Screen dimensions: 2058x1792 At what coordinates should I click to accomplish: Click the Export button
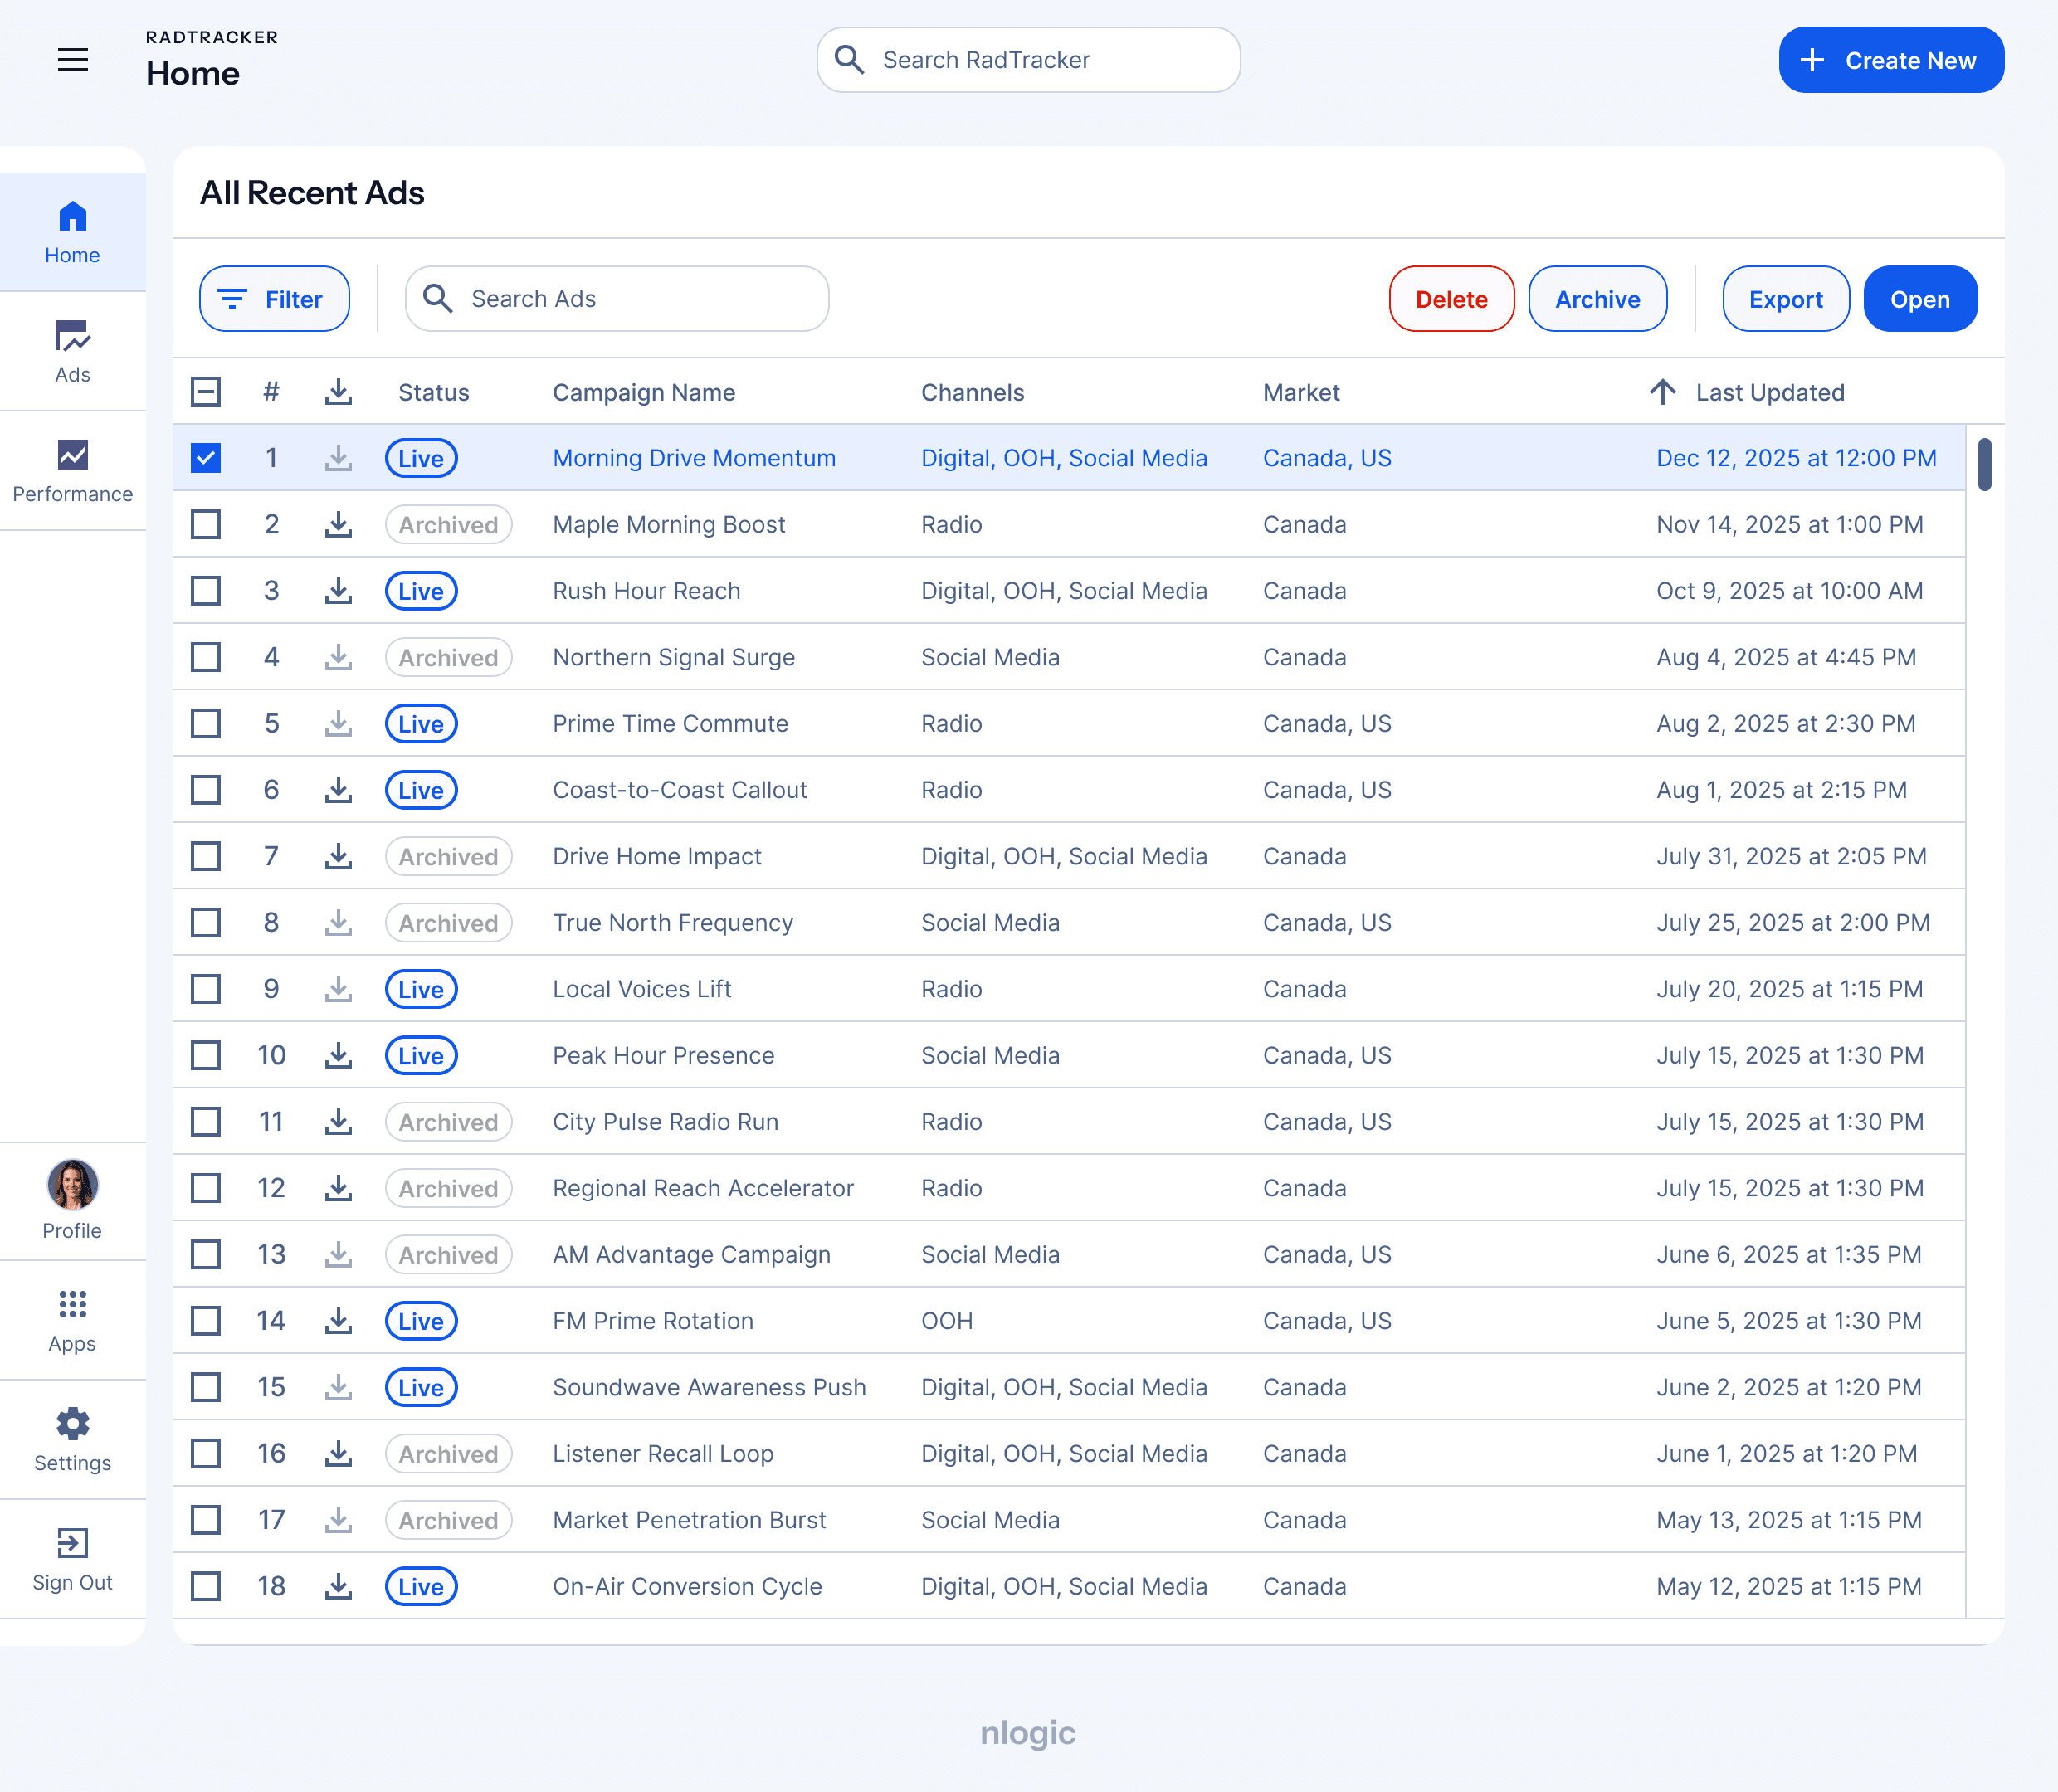pyautogui.click(x=1785, y=299)
